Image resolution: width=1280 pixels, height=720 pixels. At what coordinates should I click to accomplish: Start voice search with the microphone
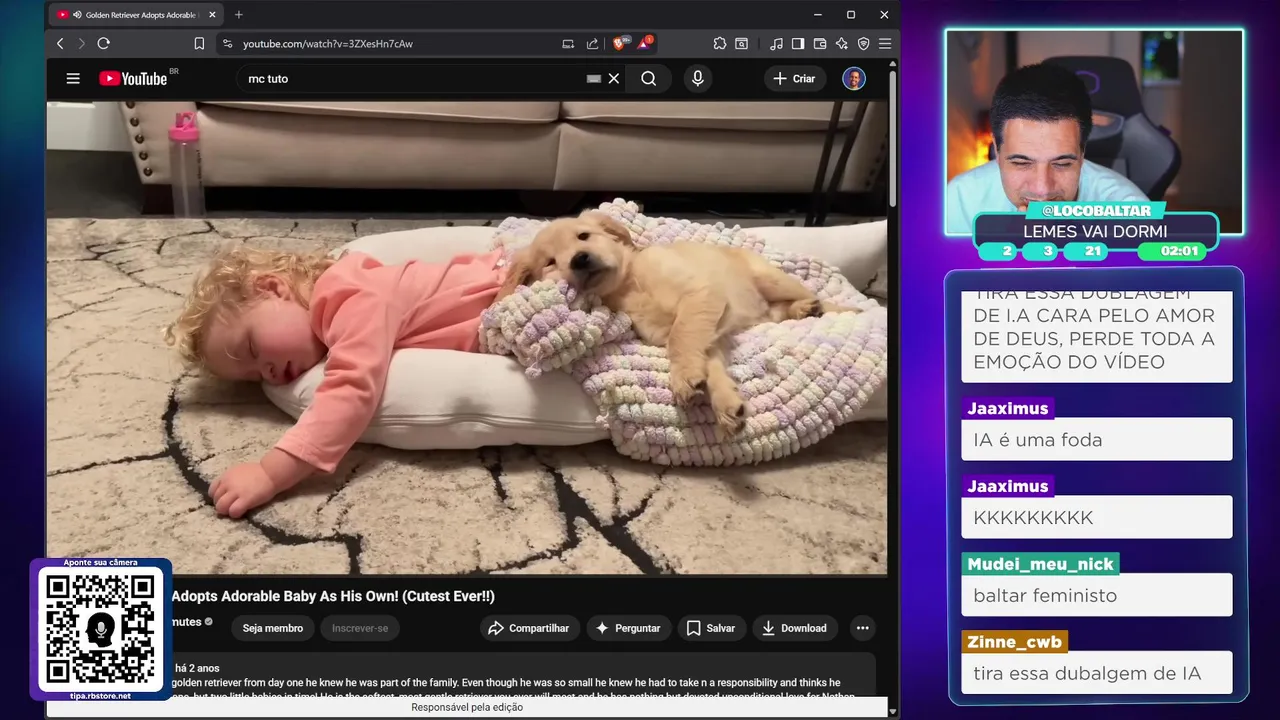[698, 79]
